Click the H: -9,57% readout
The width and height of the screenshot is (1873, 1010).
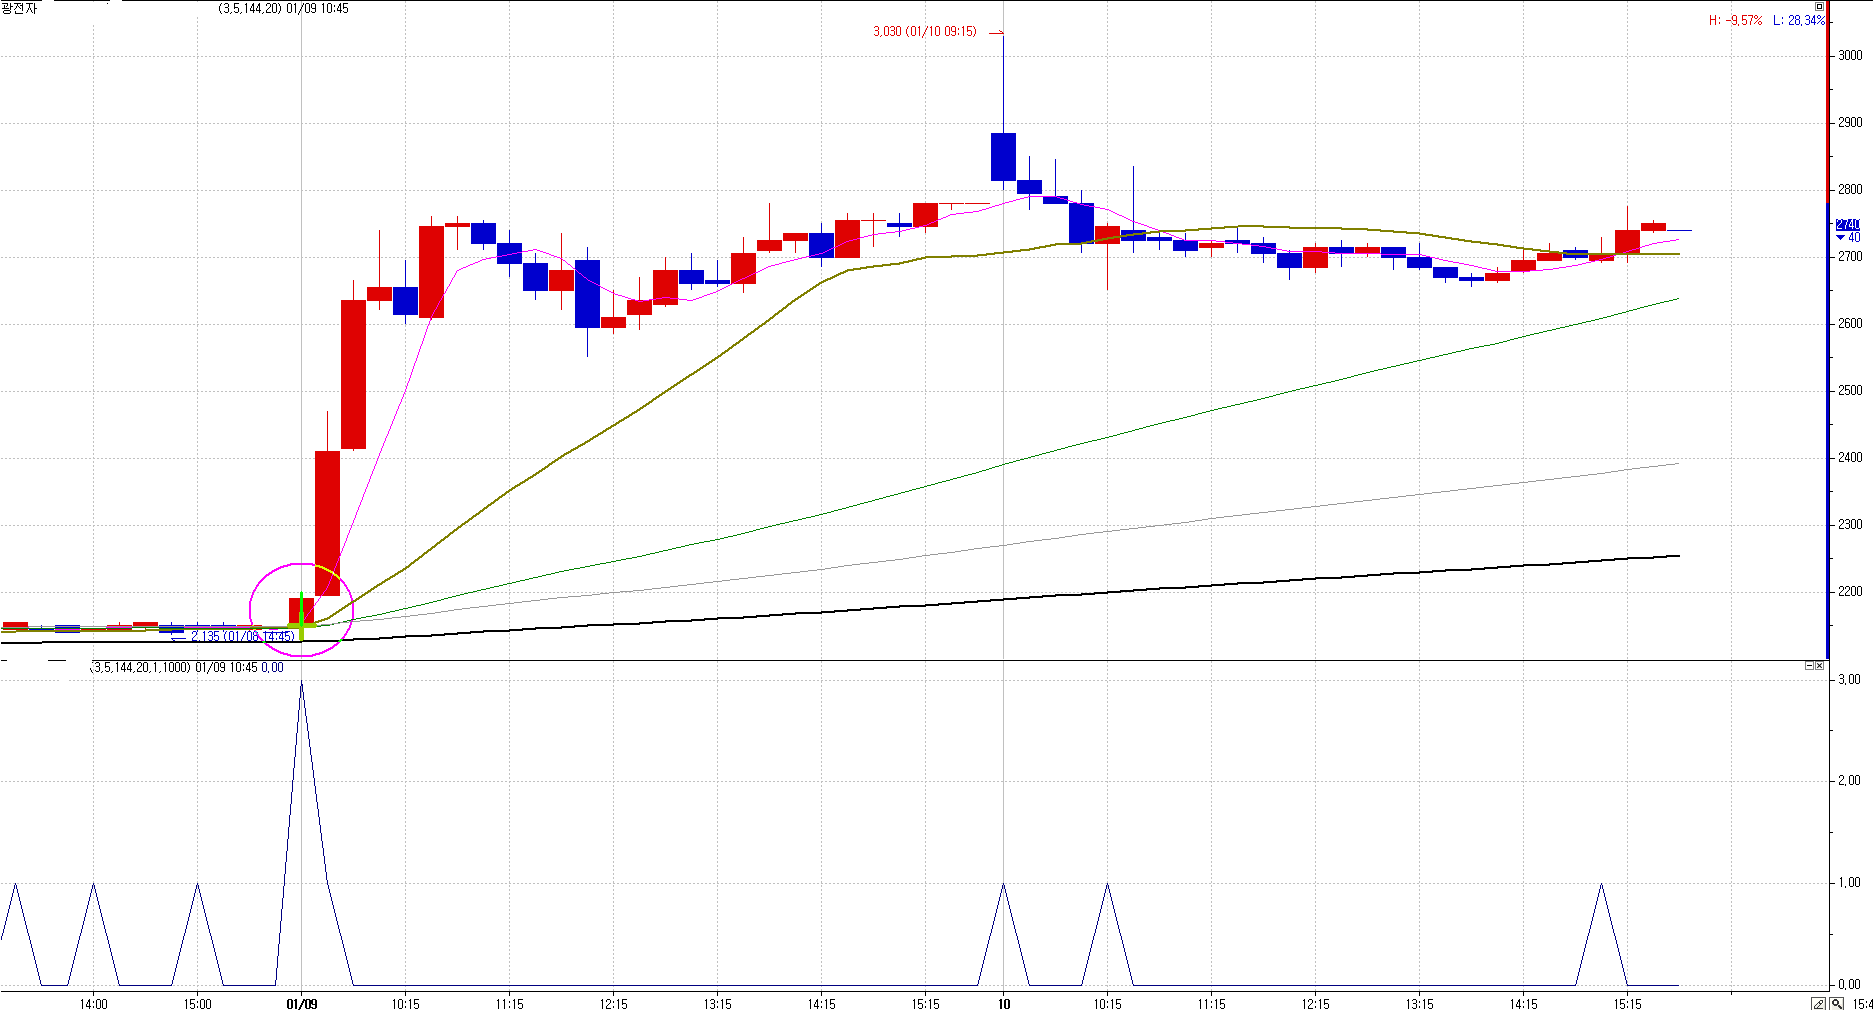(1735, 20)
